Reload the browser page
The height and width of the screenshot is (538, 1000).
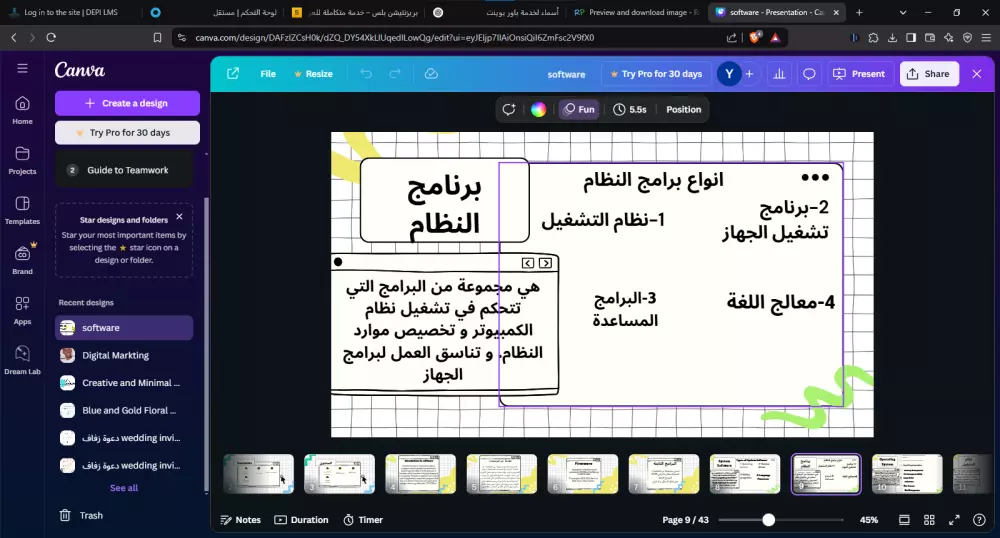(x=51, y=38)
